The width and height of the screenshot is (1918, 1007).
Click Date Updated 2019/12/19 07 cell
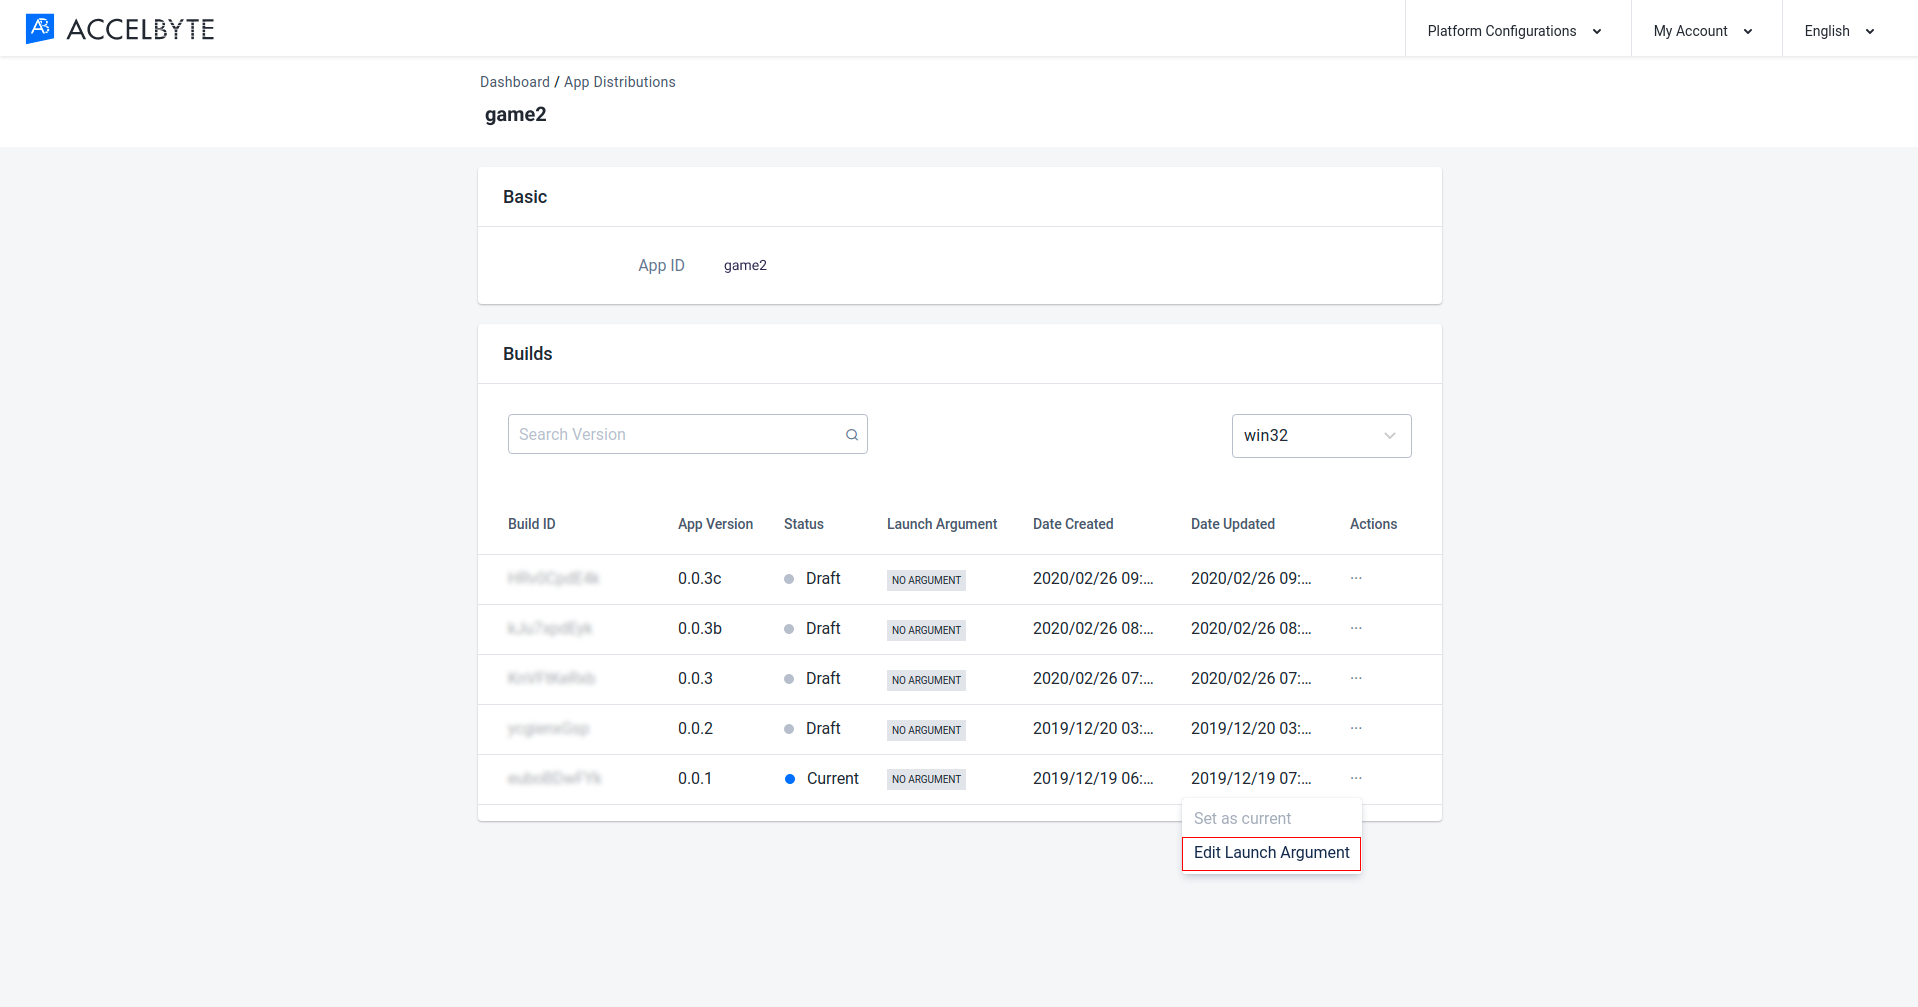tap(1251, 778)
